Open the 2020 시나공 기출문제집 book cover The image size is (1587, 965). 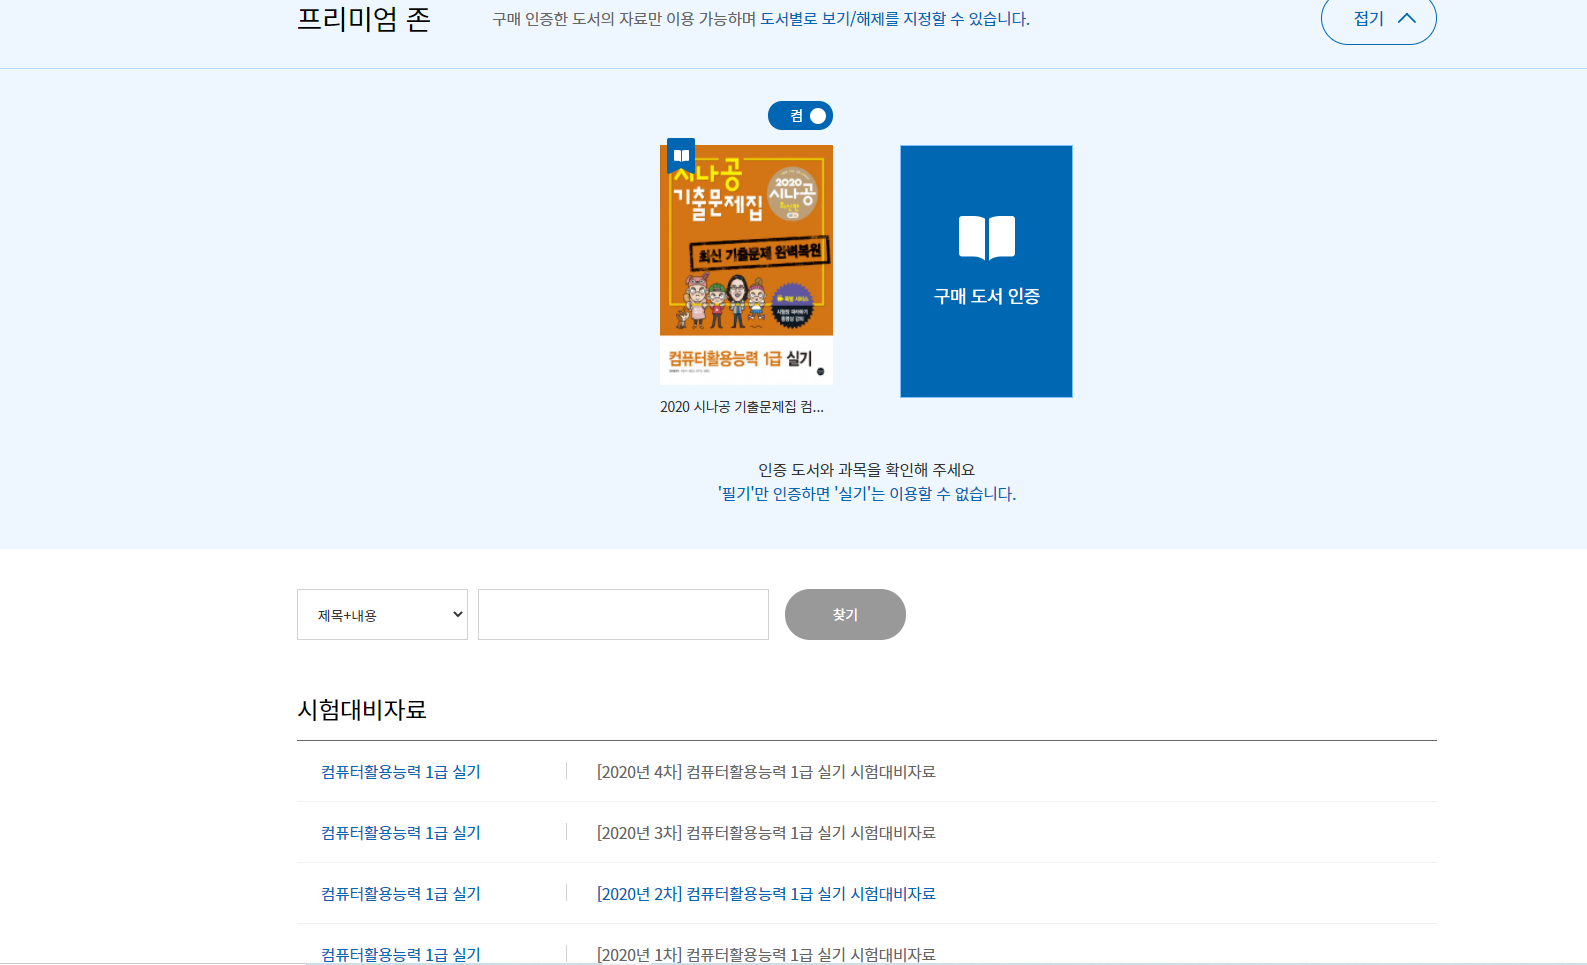(746, 265)
